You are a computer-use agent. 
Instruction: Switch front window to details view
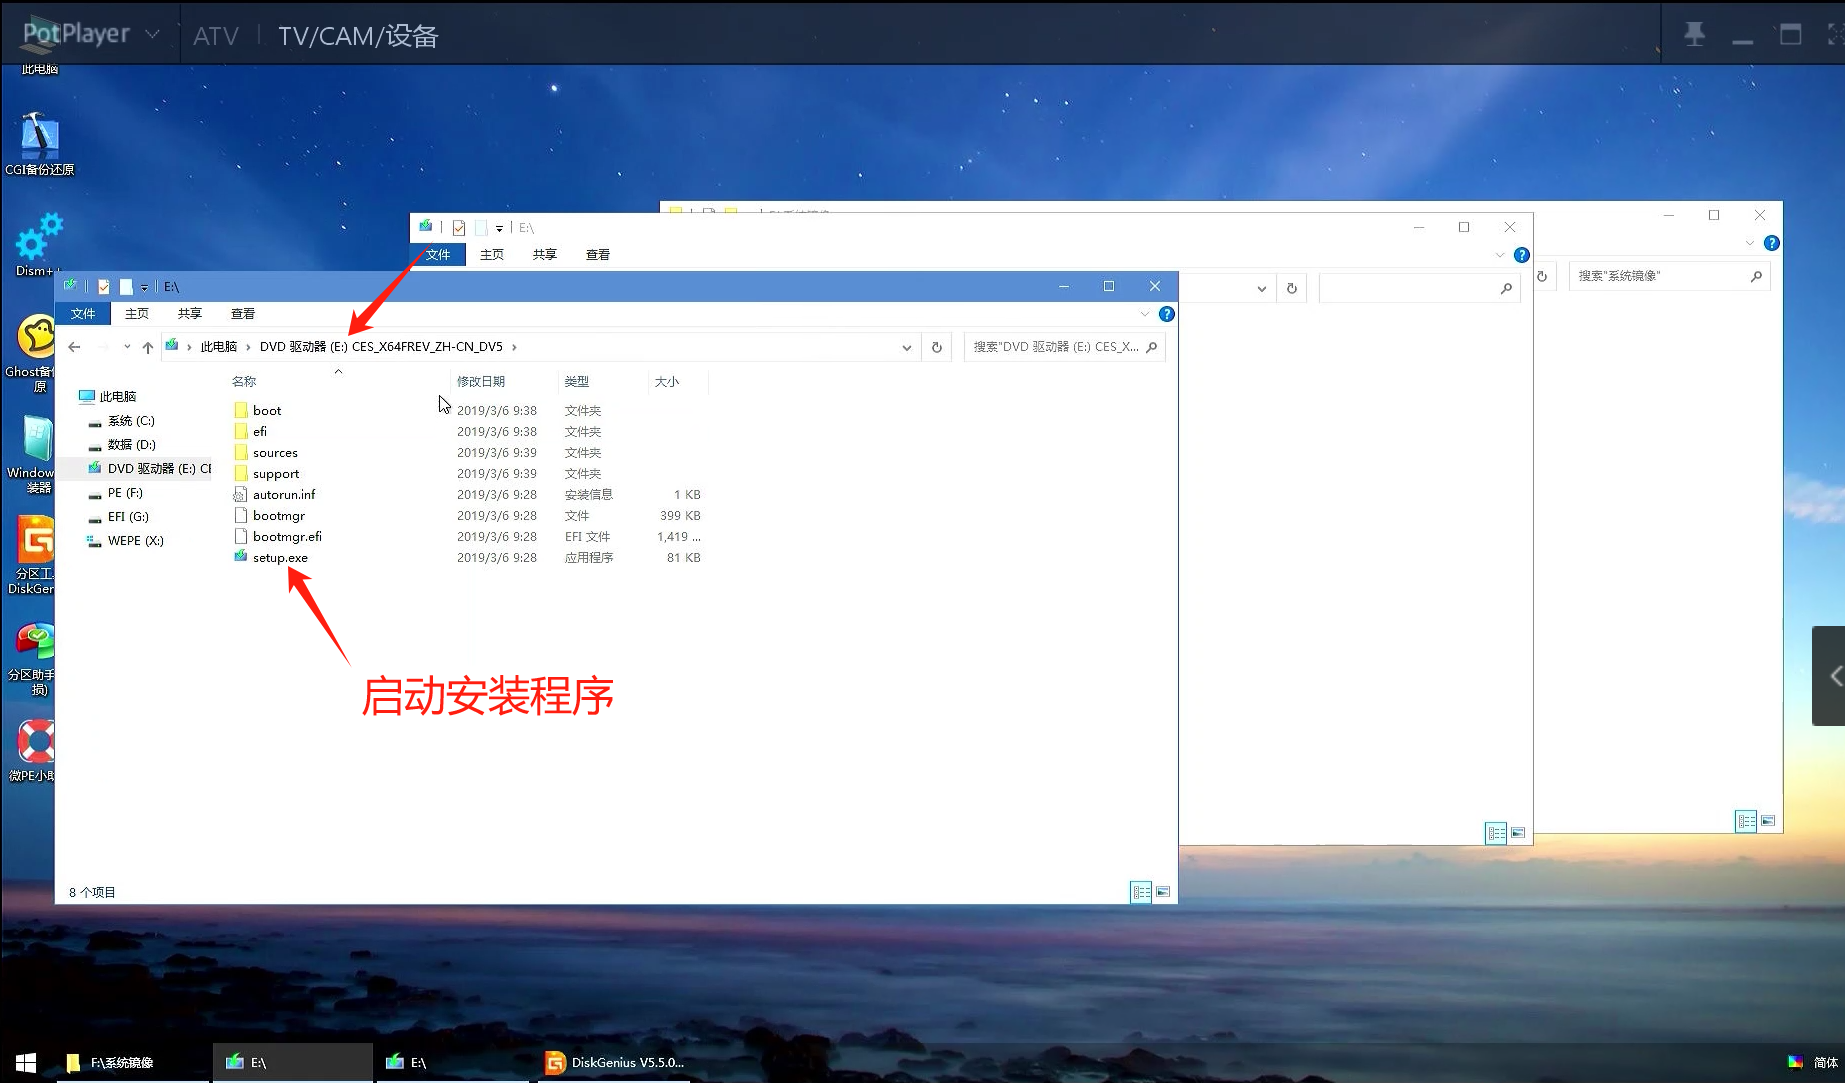pyautogui.click(x=1141, y=892)
